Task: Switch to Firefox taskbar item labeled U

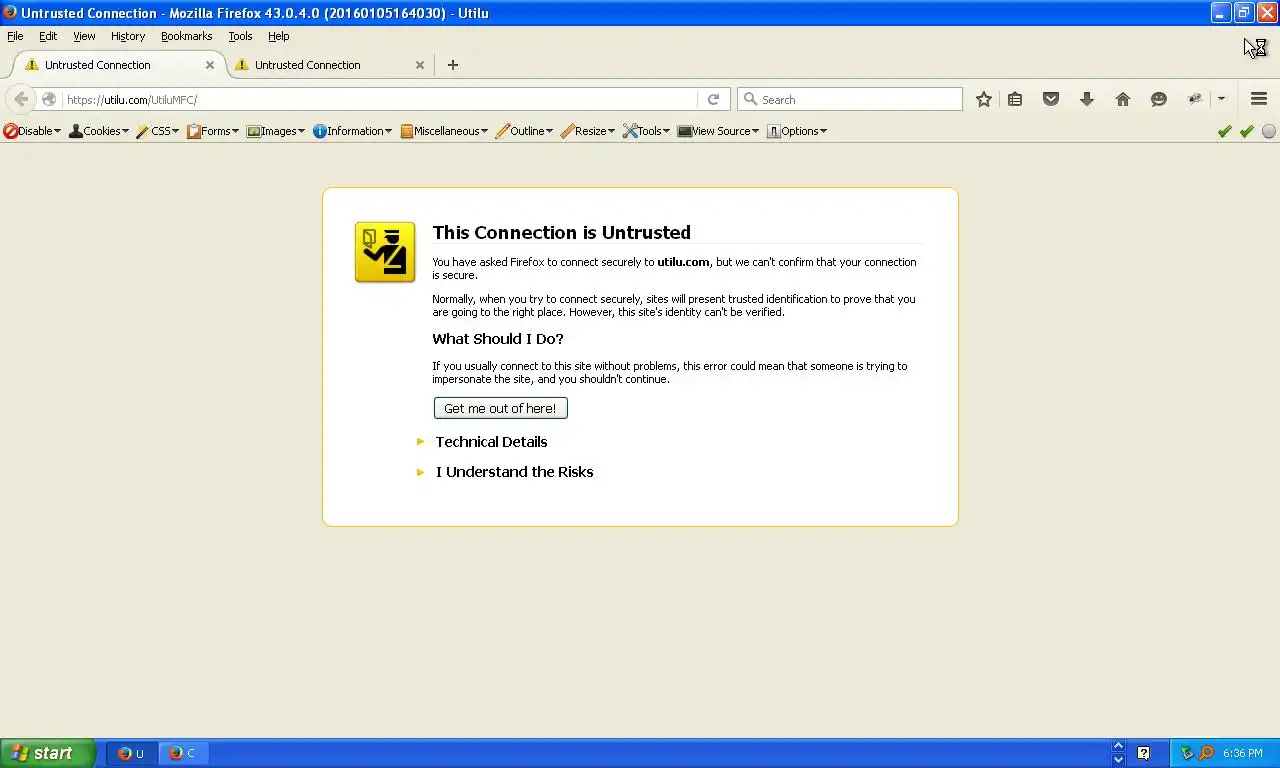Action: 132,753
